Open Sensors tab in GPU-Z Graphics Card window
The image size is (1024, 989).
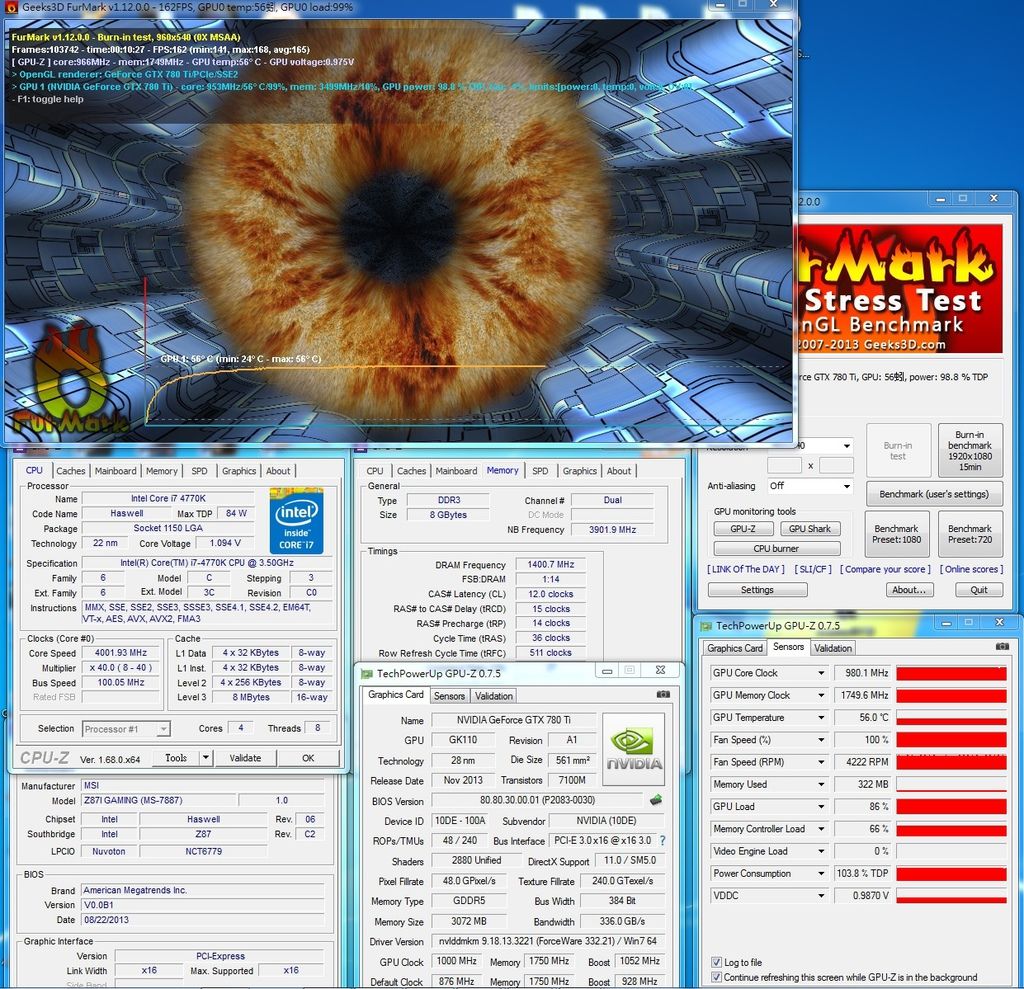click(449, 696)
